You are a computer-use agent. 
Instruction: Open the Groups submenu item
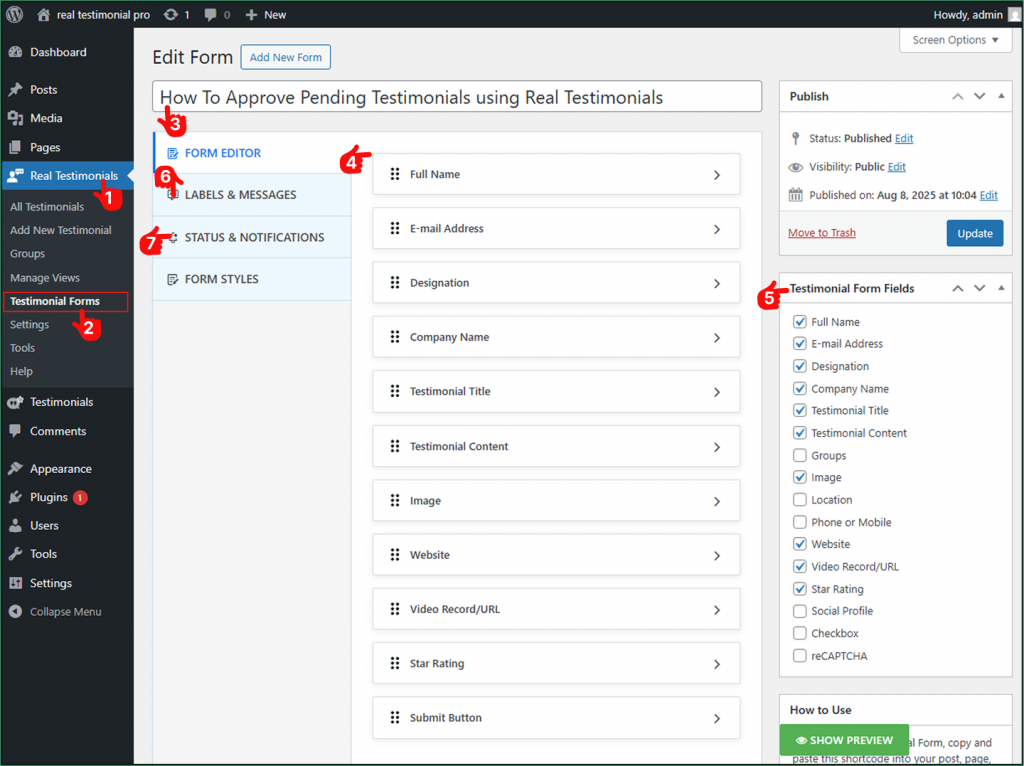(27, 253)
